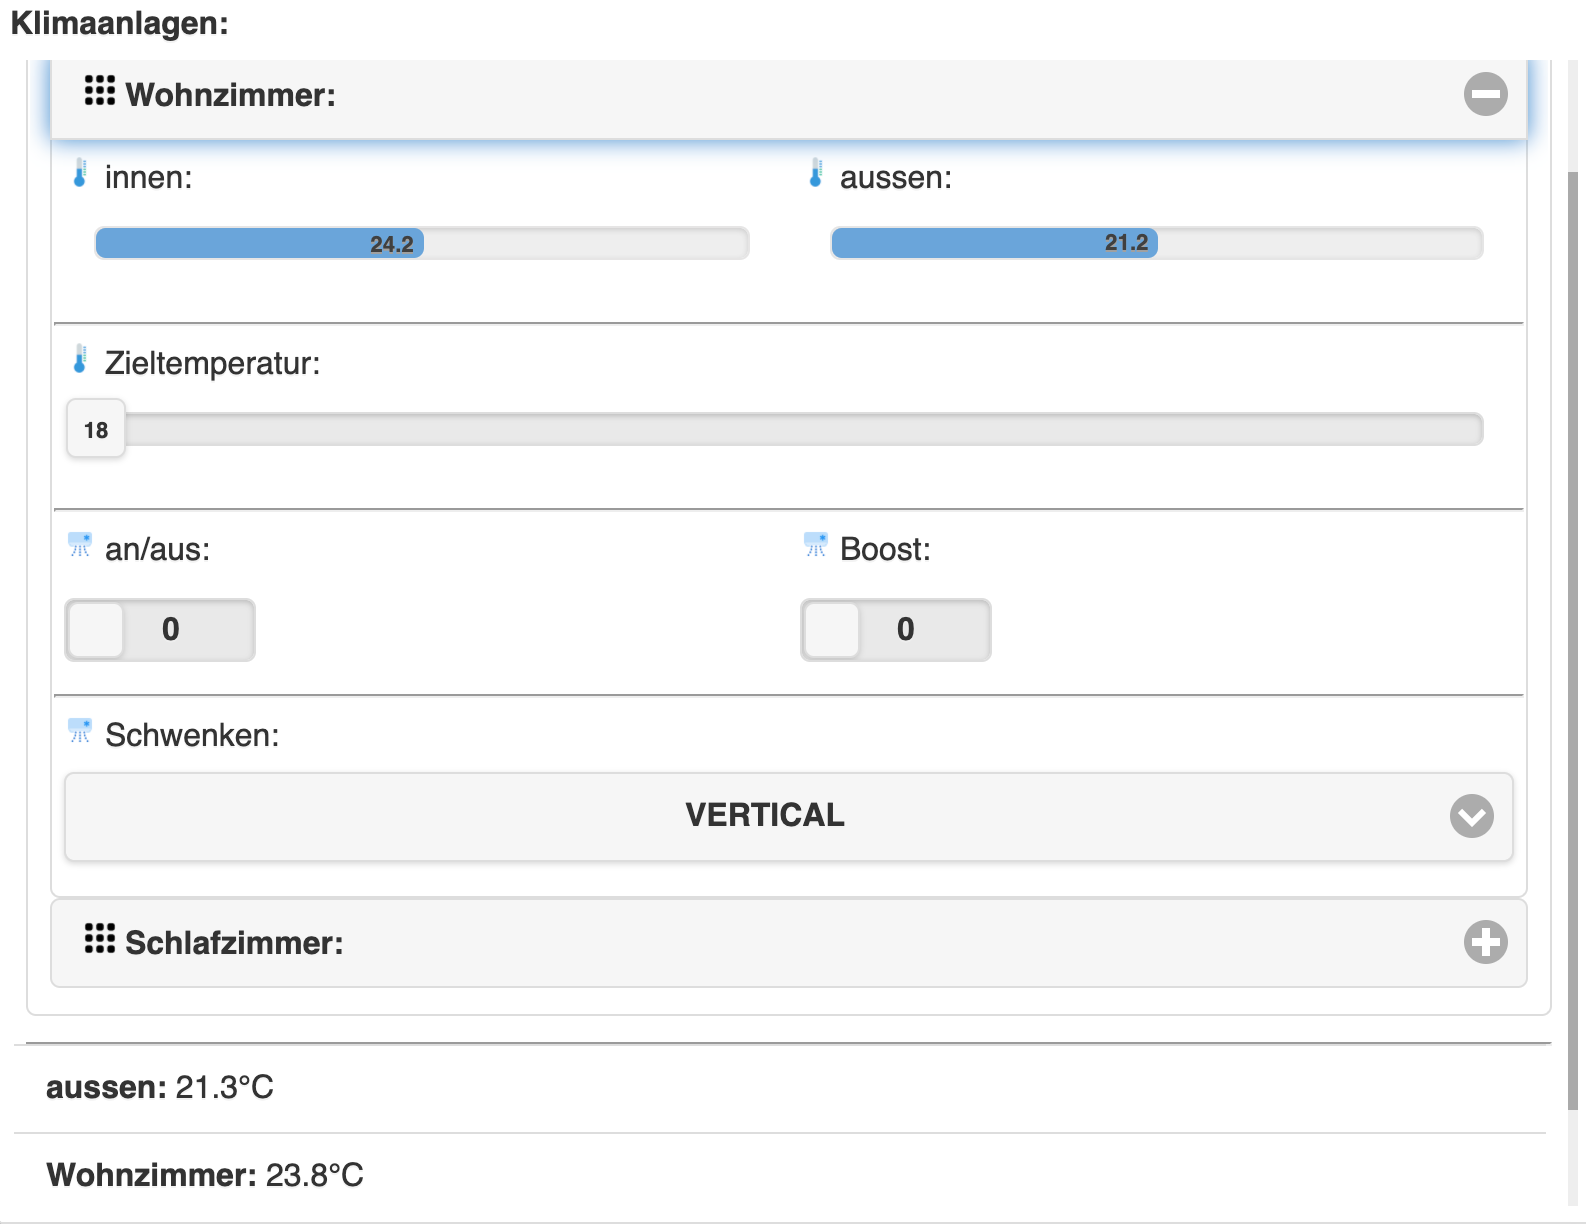Click the 'Schwenken:' label
This screenshot has height=1224, width=1586.
point(192,735)
